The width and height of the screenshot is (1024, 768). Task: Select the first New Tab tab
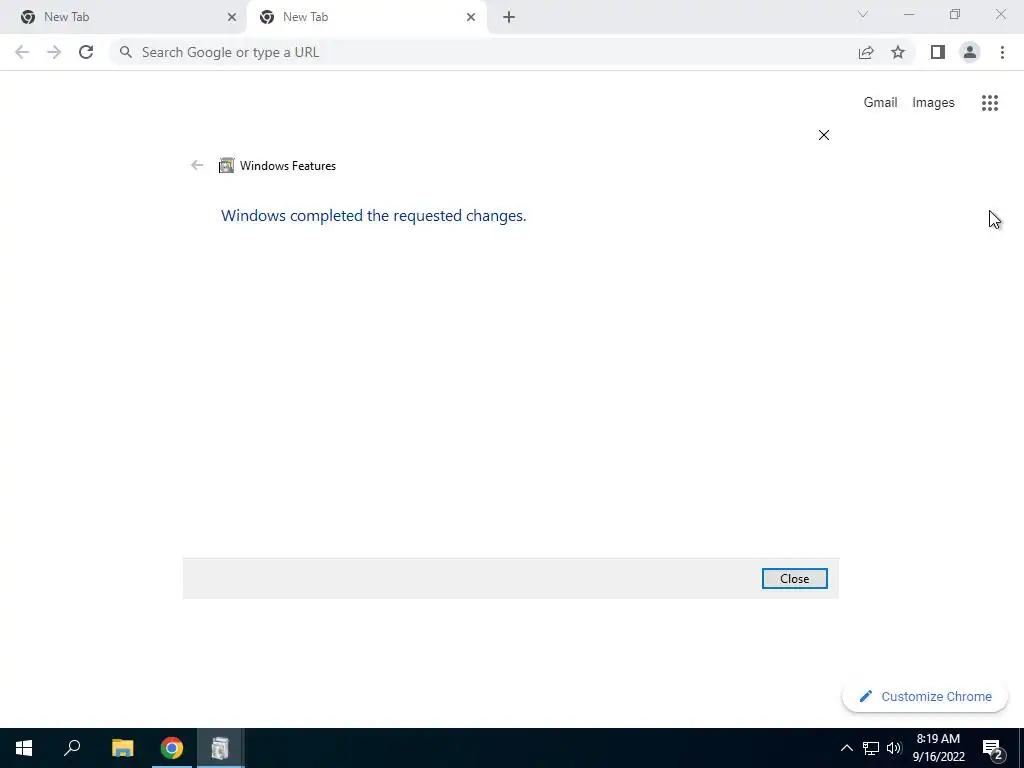124,17
